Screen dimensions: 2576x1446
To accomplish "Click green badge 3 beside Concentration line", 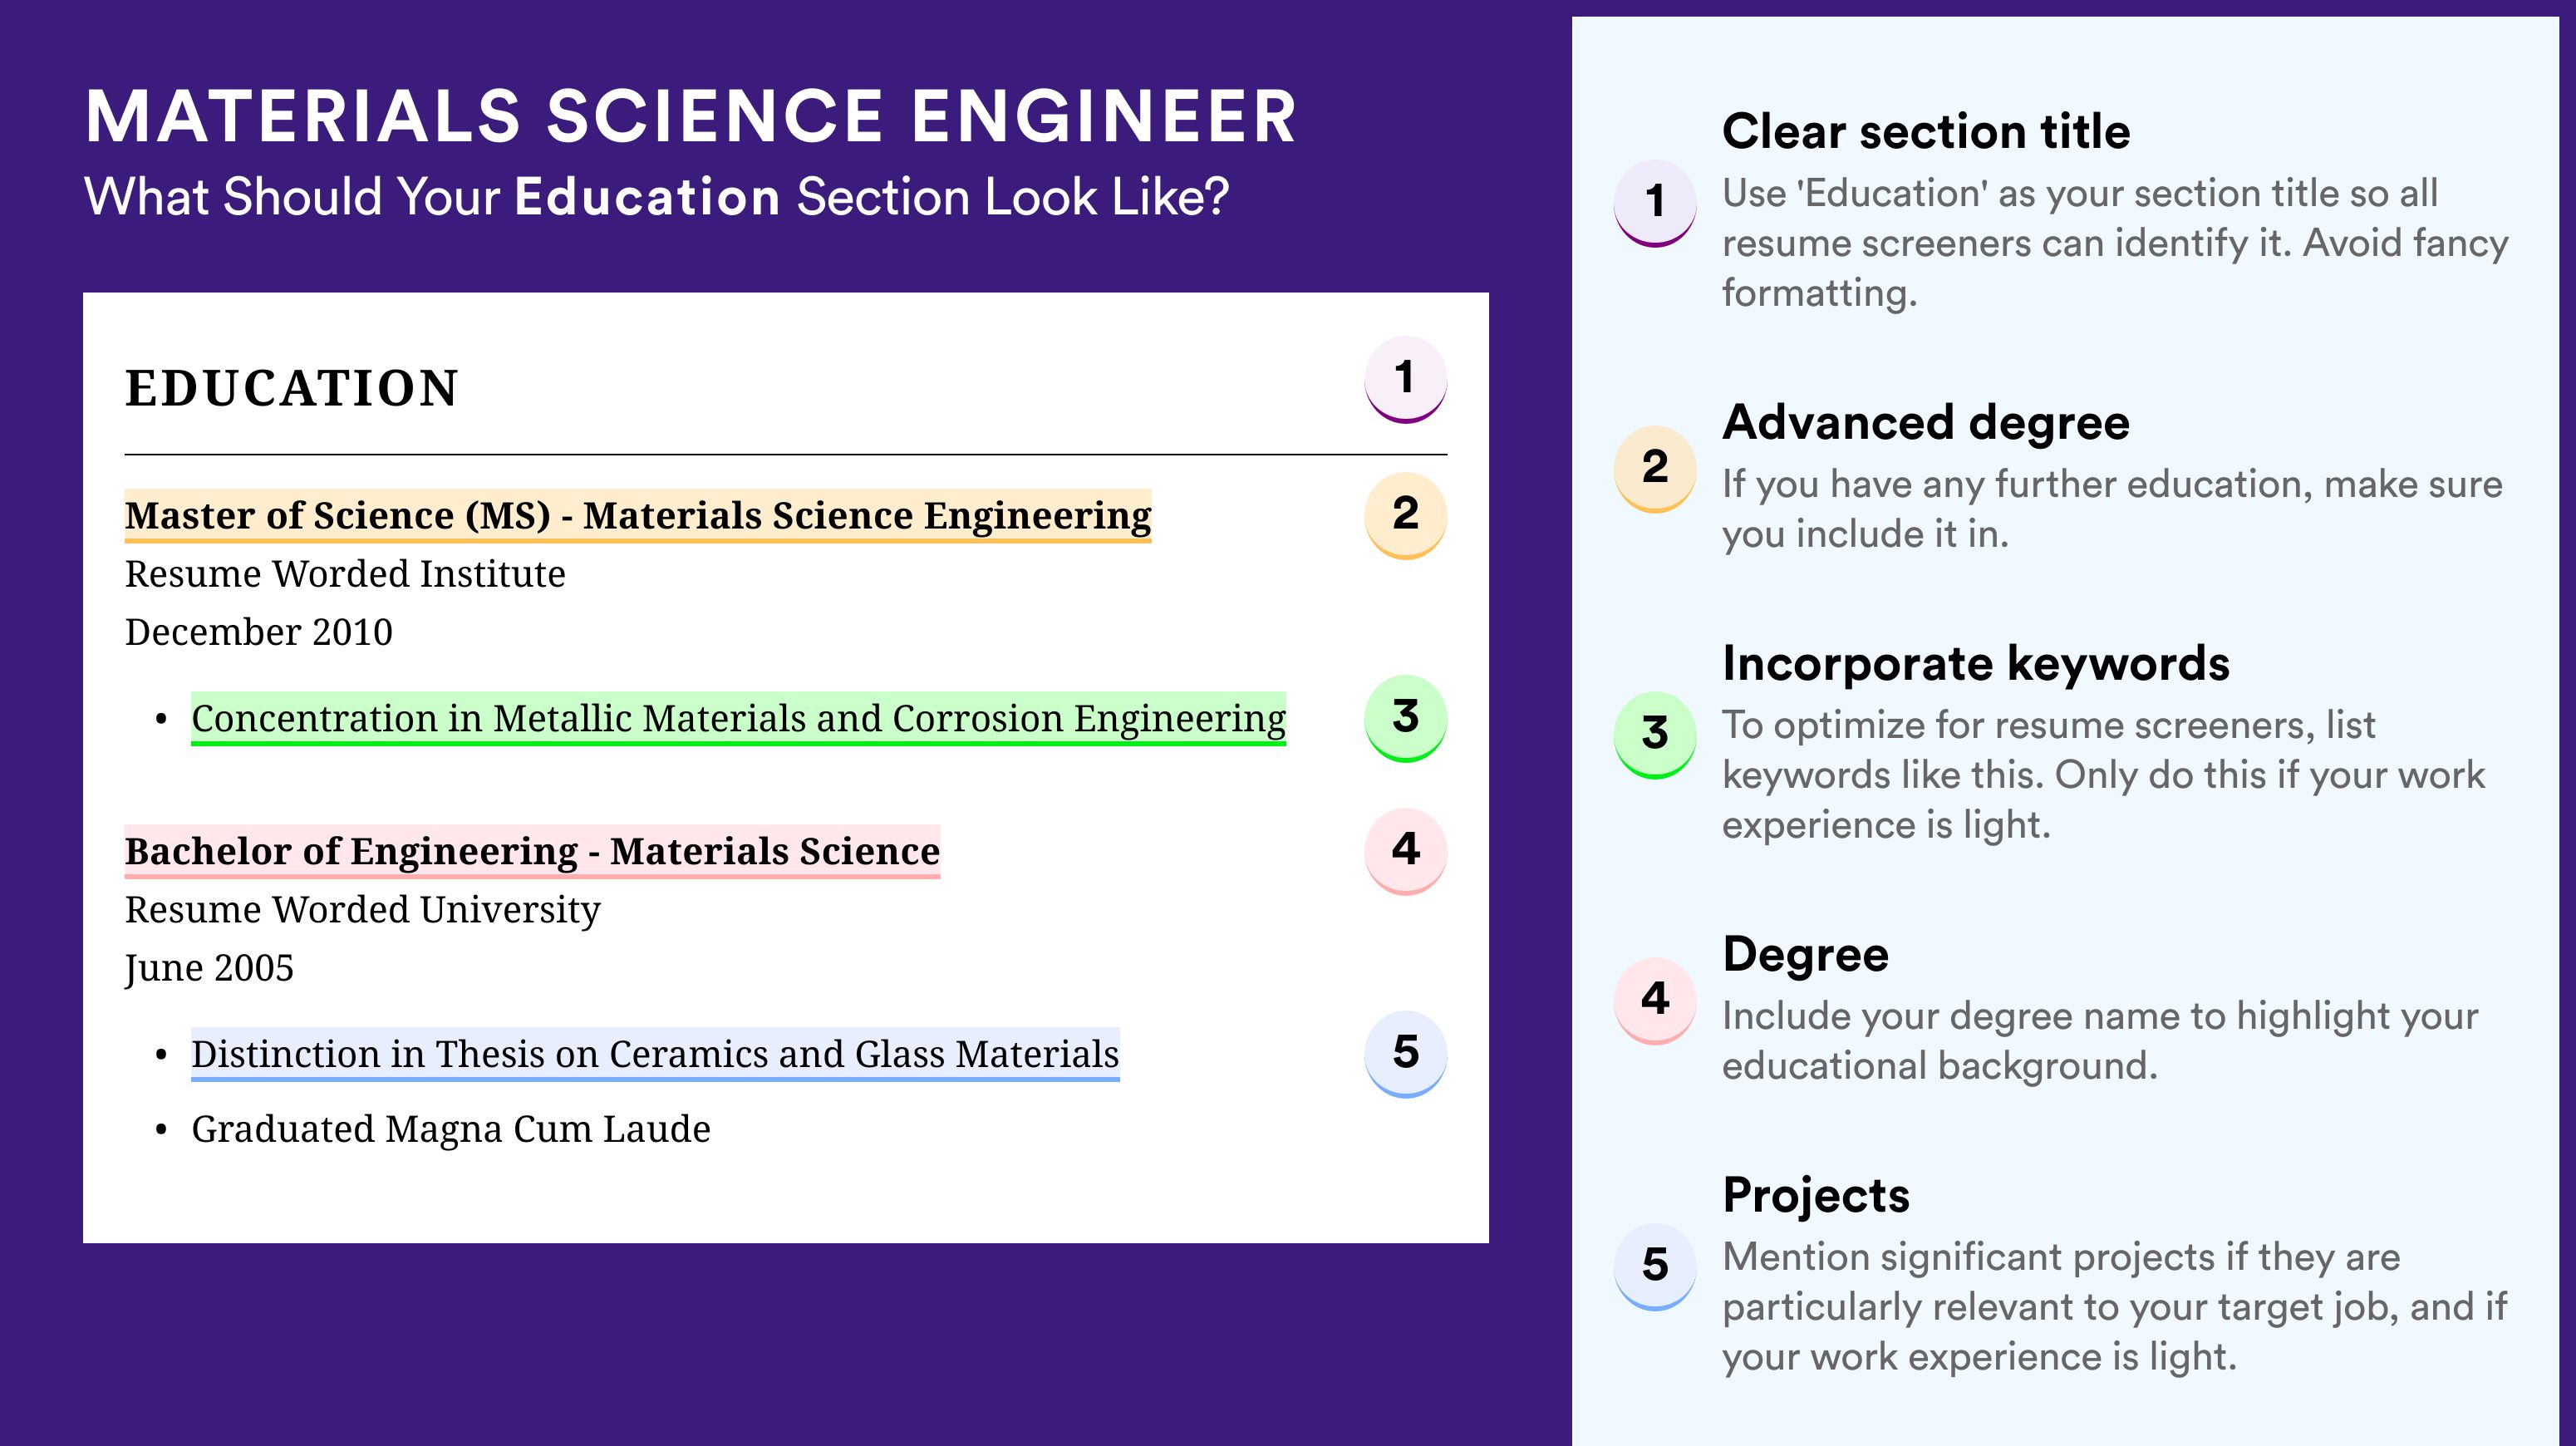I will [1405, 718].
